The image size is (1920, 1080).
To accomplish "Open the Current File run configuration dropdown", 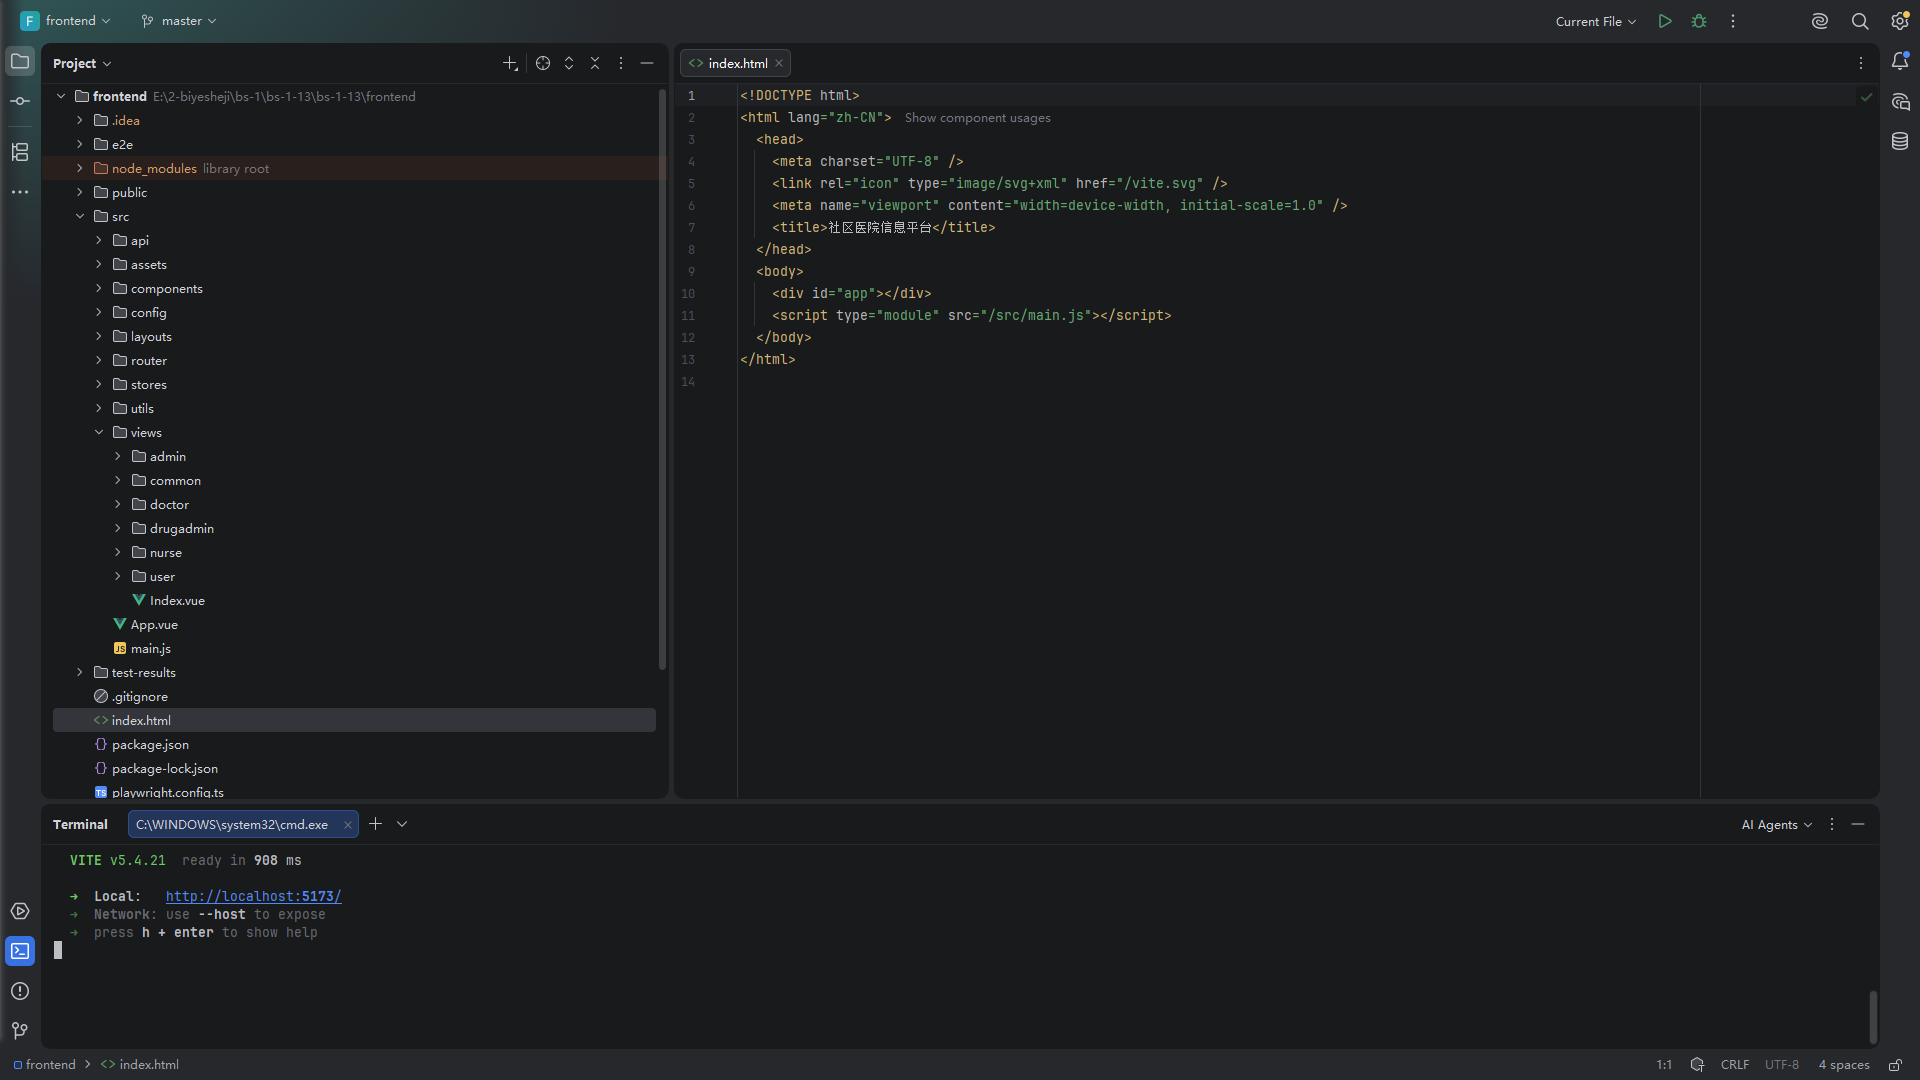I will (x=1596, y=21).
